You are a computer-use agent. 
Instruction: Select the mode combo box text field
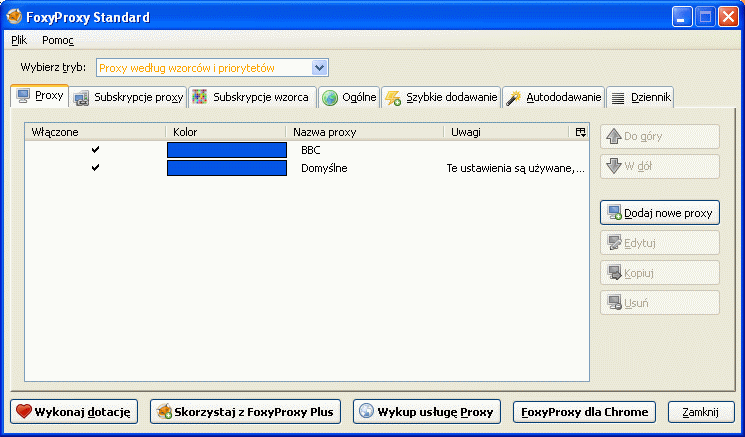(x=204, y=68)
